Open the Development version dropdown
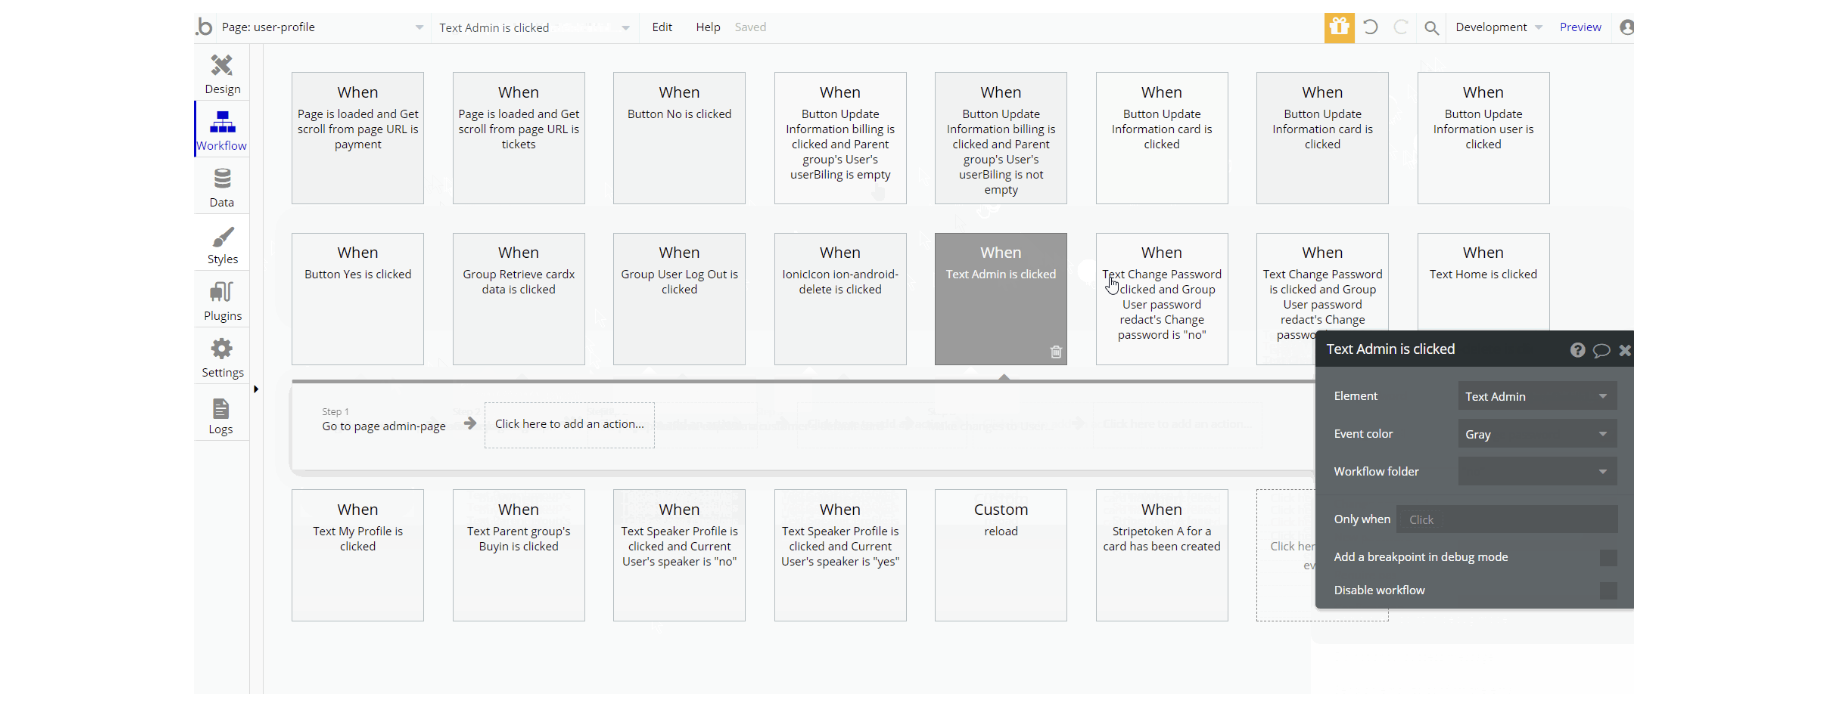This screenshot has width=1830, height=706. tap(1498, 27)
